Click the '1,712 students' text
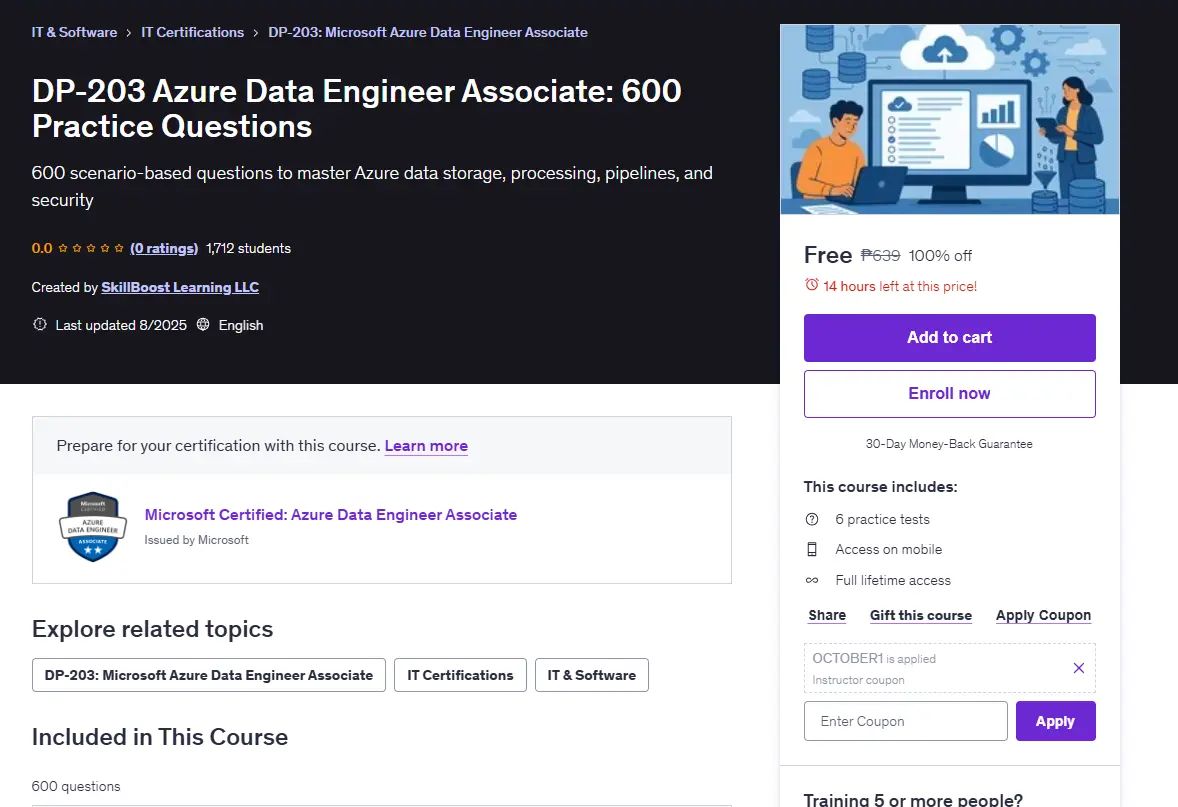1178x807 pixels. [x=249, y=248]
